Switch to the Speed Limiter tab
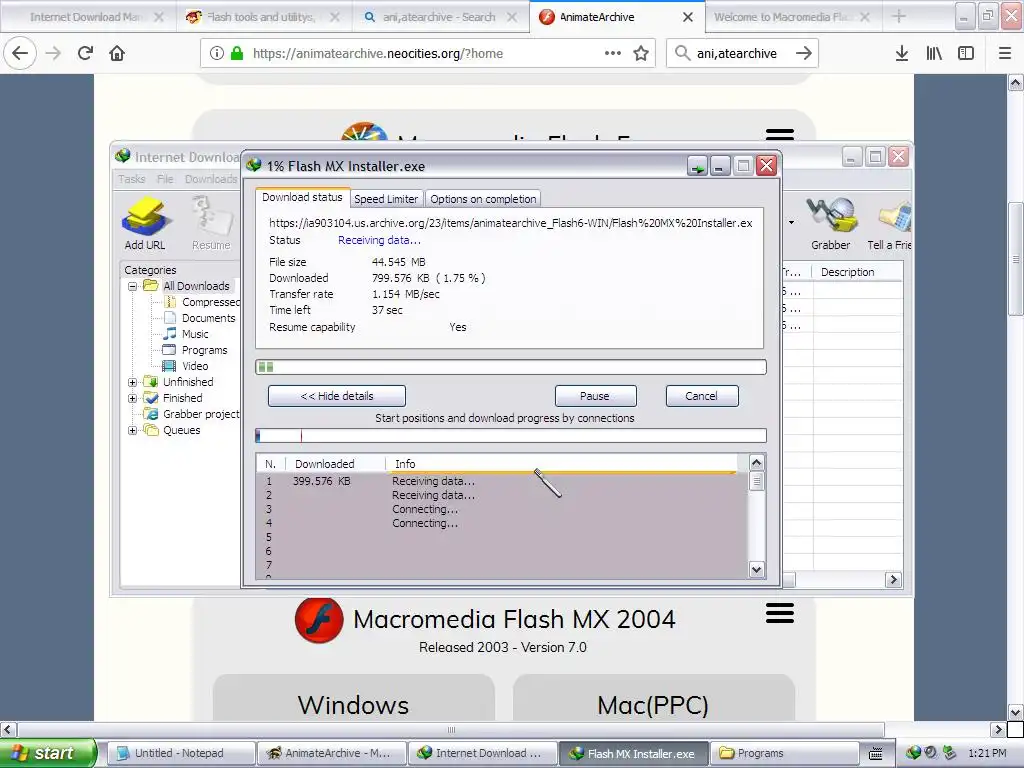The width and height of the screenshot is (1024, 768). pos(386,199)
